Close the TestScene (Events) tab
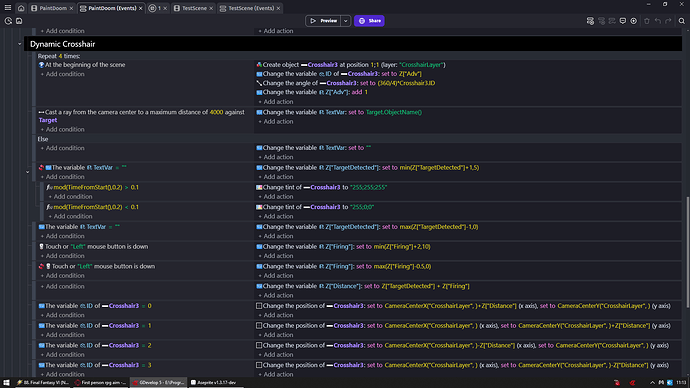 point(278,8)
